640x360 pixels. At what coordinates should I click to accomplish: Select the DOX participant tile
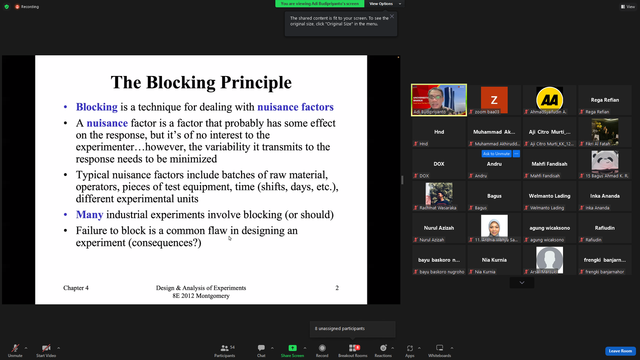click(x=439, y=164)
